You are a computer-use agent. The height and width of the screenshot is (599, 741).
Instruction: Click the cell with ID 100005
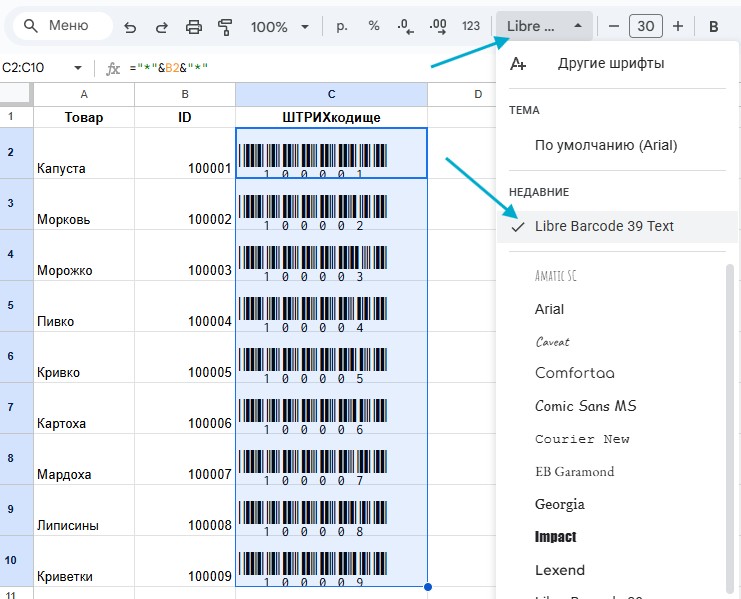(x=185, y=357)
